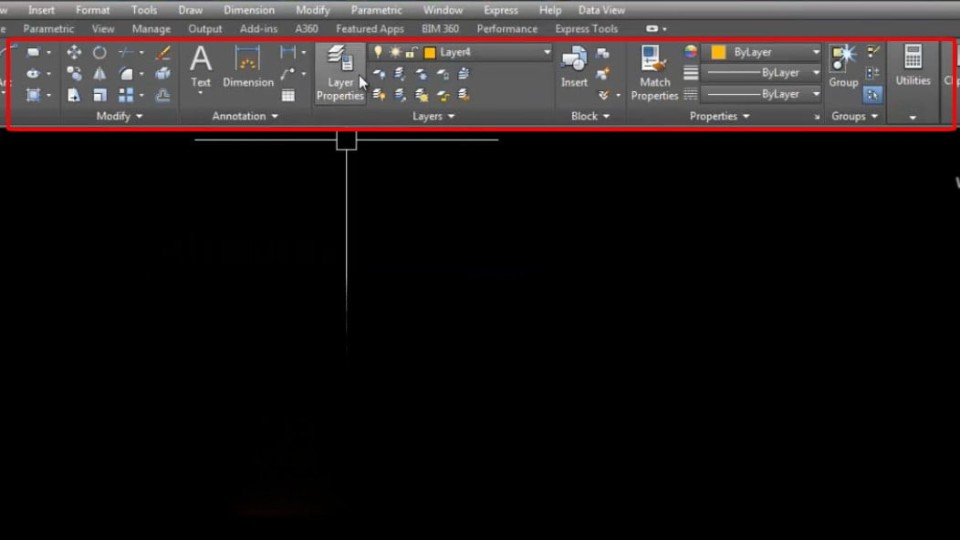Viewport: 960px width, 540px height.
Task: Click the Erase tool icon
Action: pos(163,52)
